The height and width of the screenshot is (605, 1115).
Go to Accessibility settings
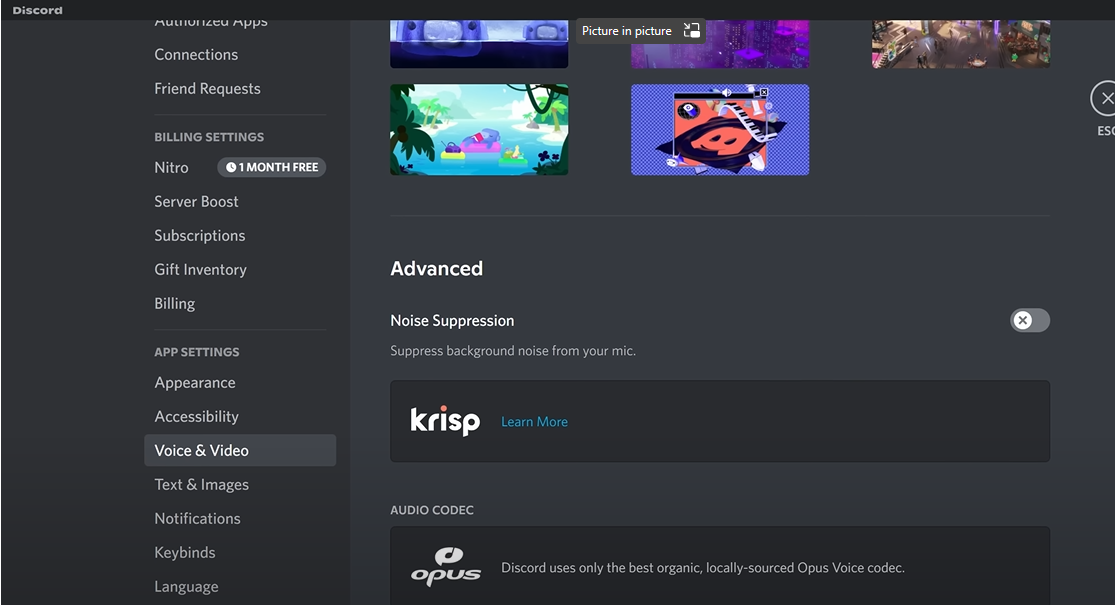point(196,417)
